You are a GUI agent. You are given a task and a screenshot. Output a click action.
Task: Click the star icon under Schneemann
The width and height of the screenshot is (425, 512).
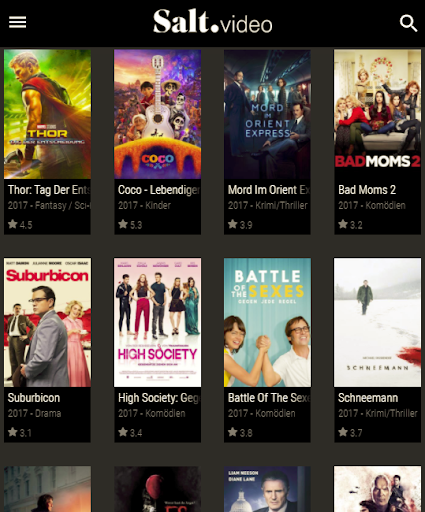click(x=343, y=432)
